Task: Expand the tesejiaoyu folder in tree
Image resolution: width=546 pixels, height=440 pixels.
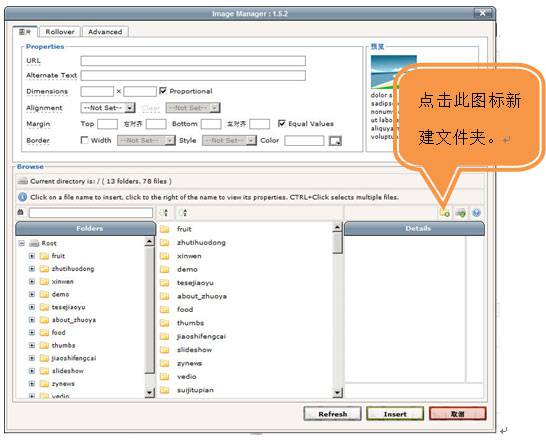Action: [32, 307]
